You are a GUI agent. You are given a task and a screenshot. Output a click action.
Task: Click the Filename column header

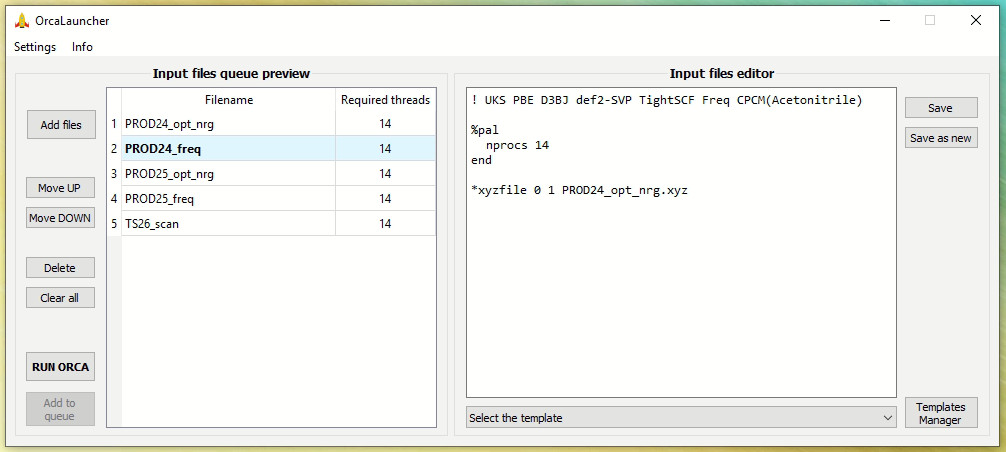tap(229, 100)
